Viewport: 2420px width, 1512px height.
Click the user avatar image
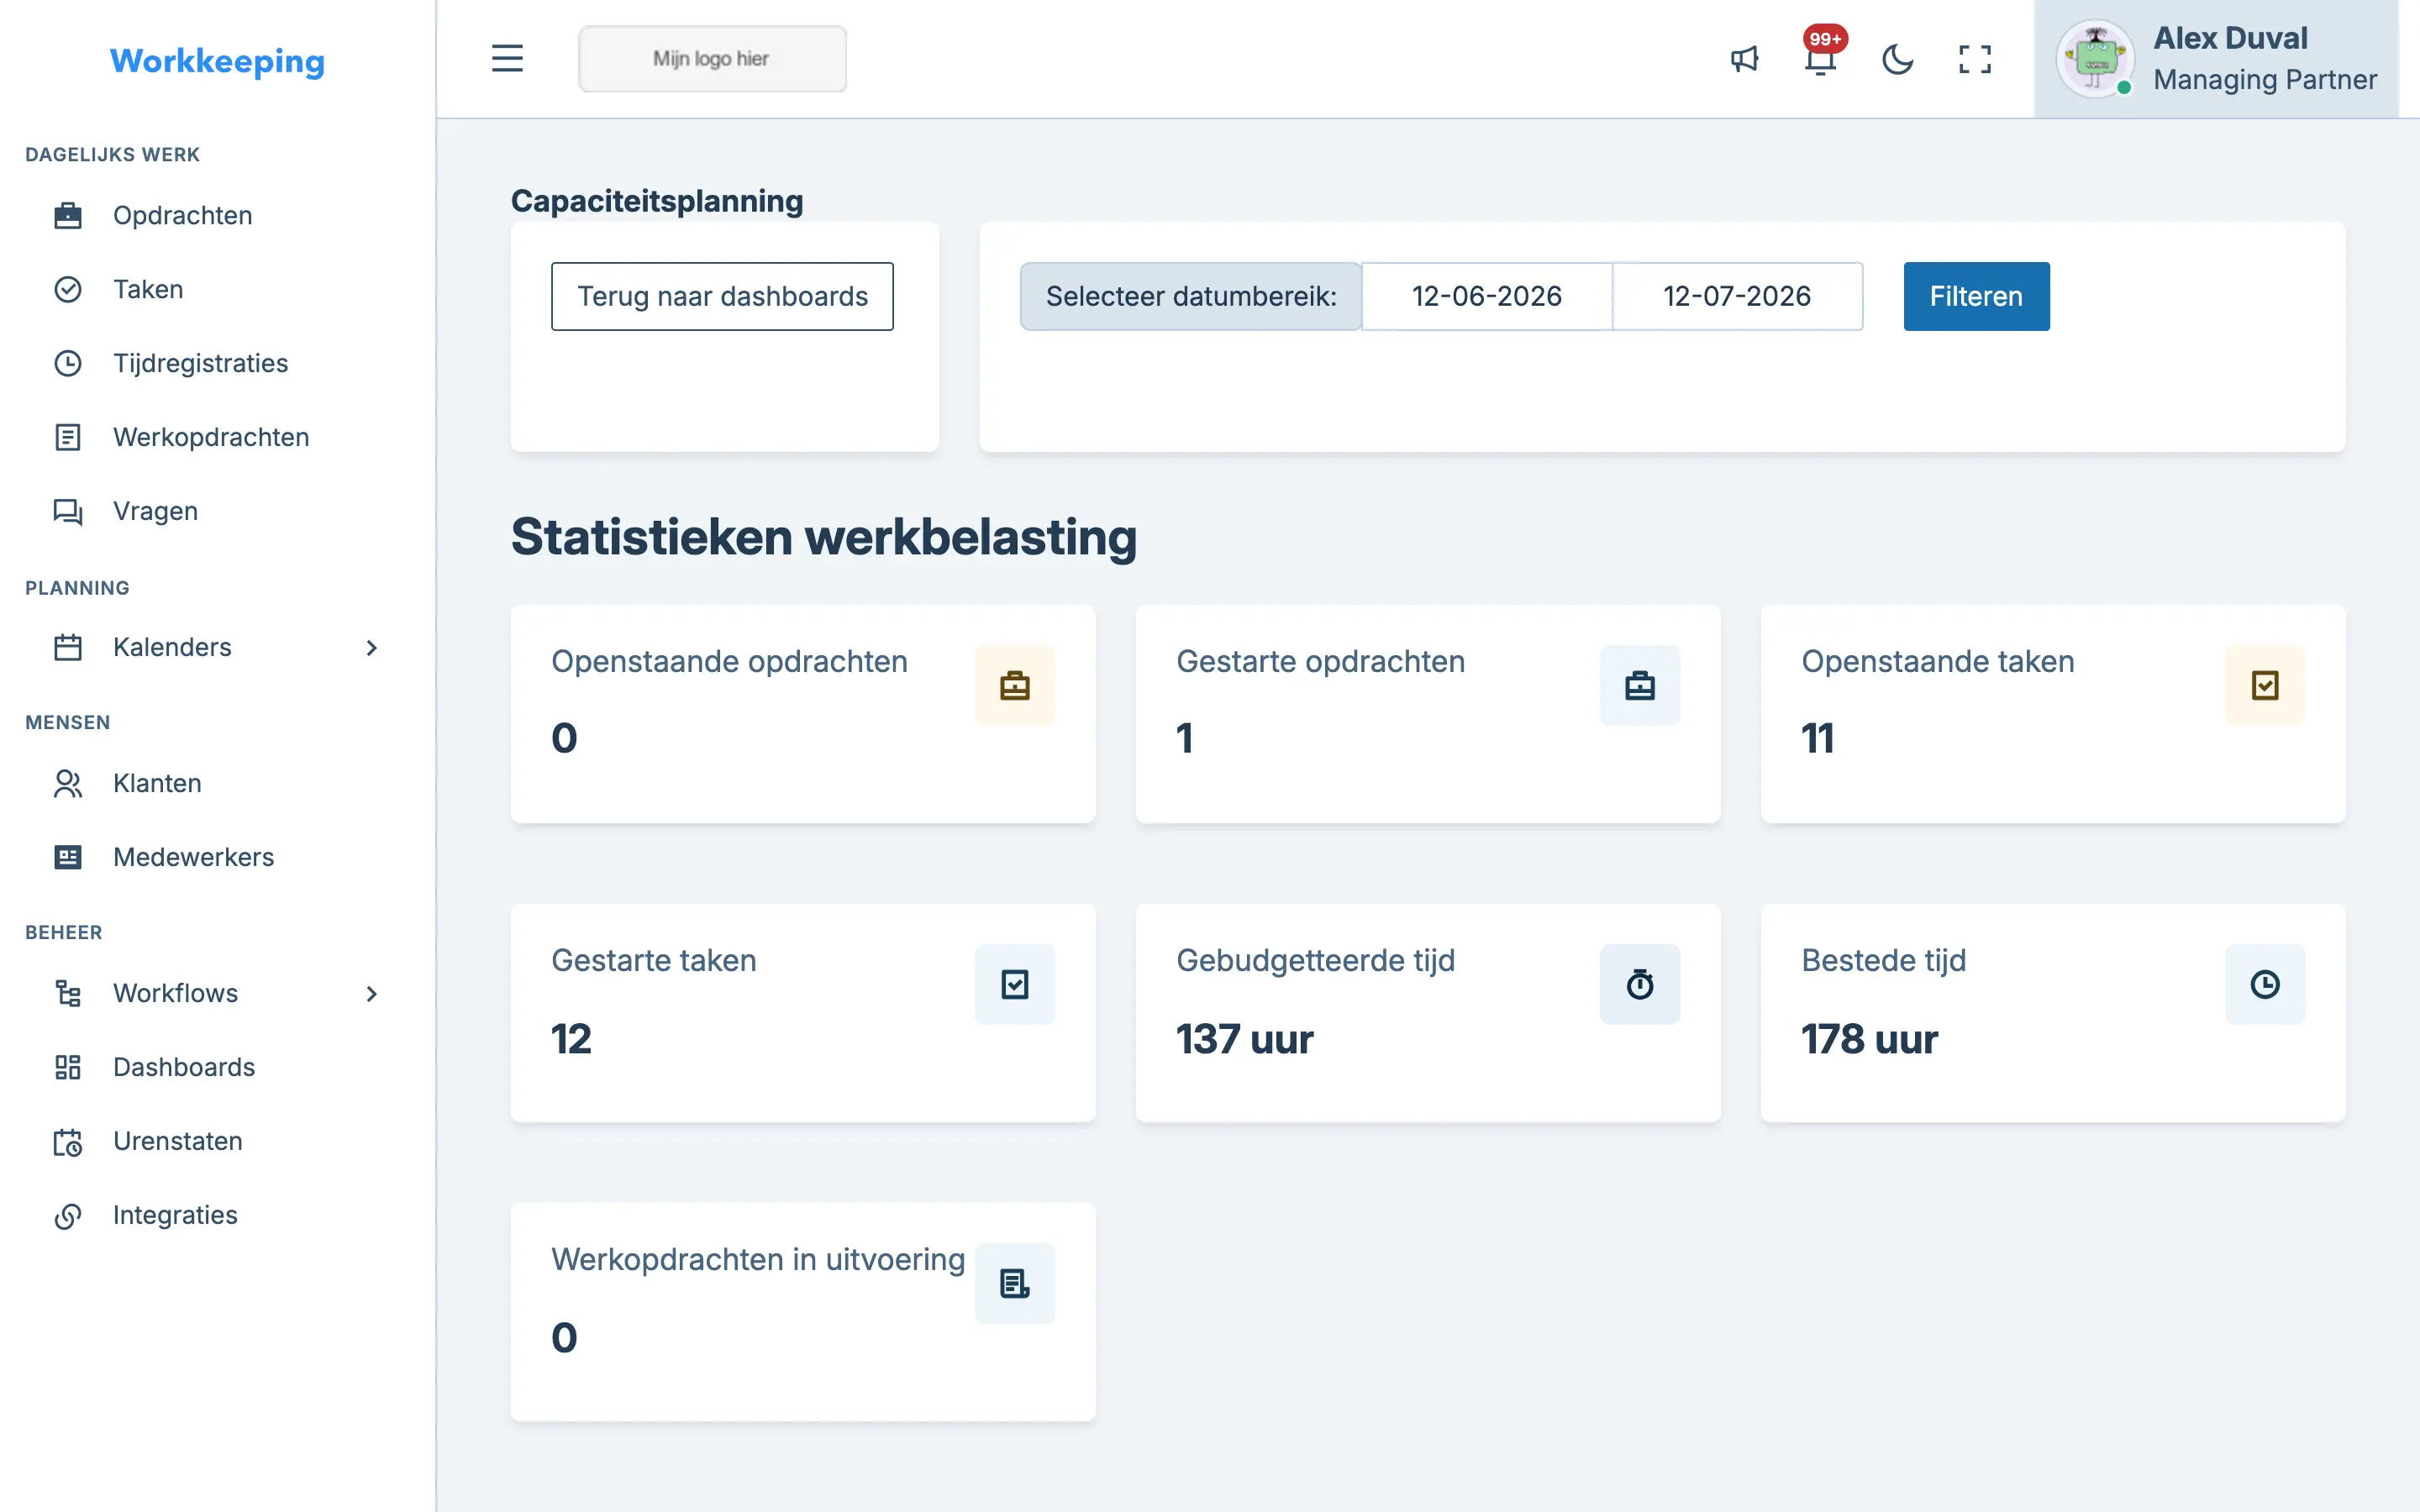2094,59
